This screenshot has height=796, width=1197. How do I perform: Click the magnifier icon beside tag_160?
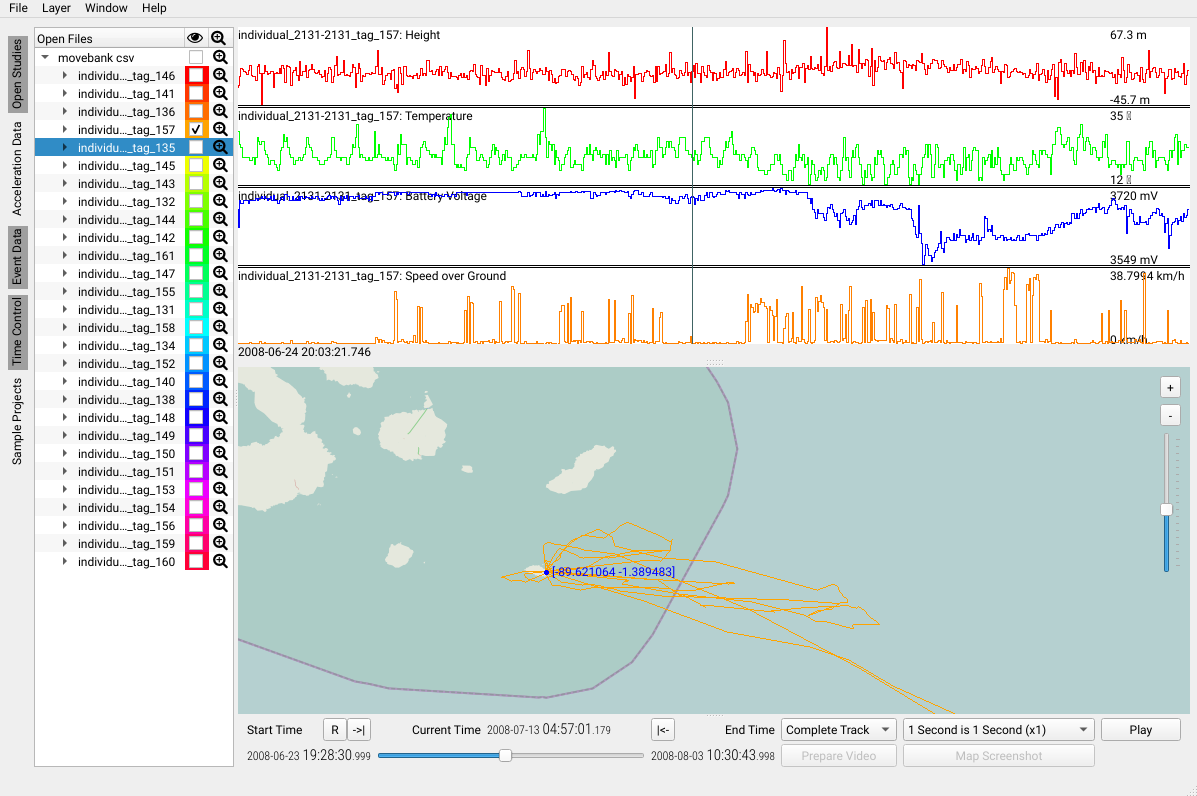point(220,562)
